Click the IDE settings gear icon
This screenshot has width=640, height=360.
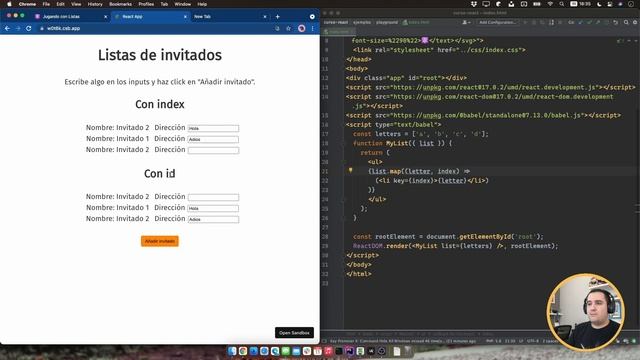click(x=635, y=22)
